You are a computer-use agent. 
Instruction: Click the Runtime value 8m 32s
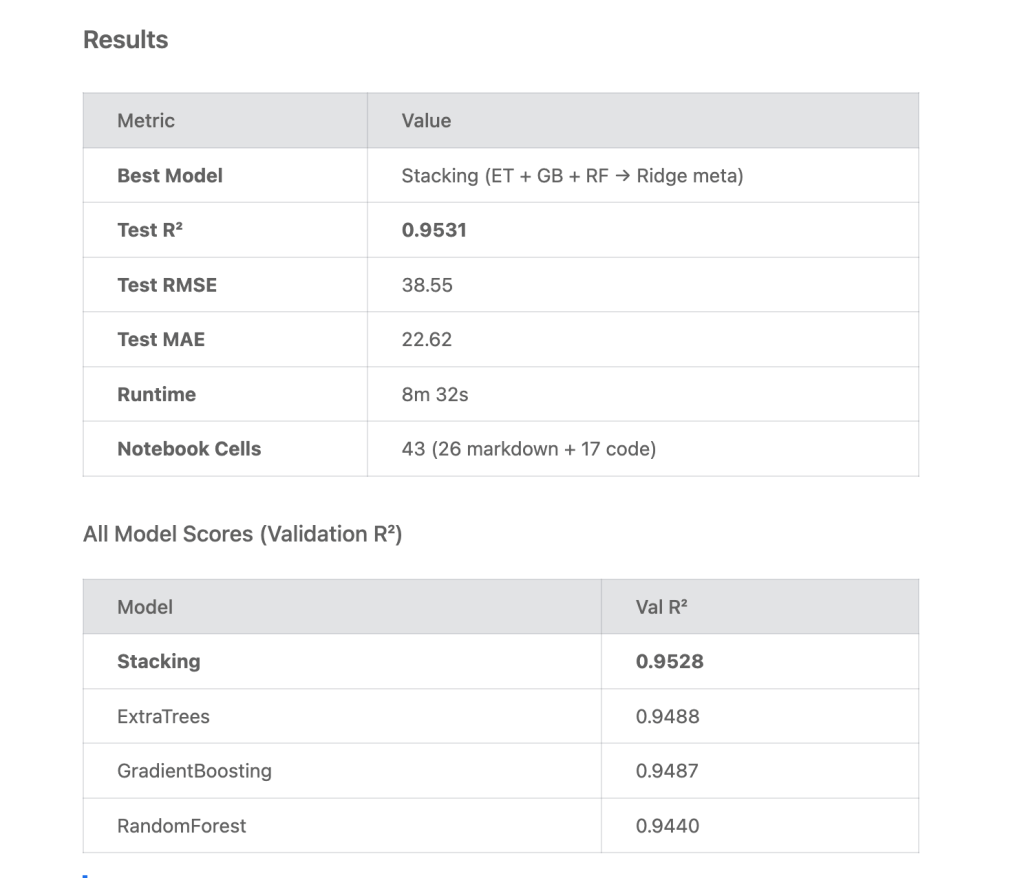435,395
